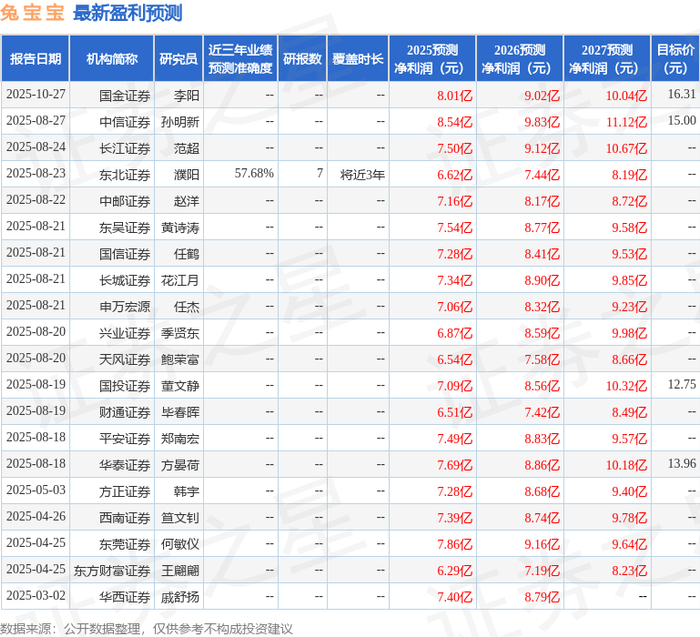
Task: Click 2026 profit forecast 9.83亿
Action: [x=542, y=122]
